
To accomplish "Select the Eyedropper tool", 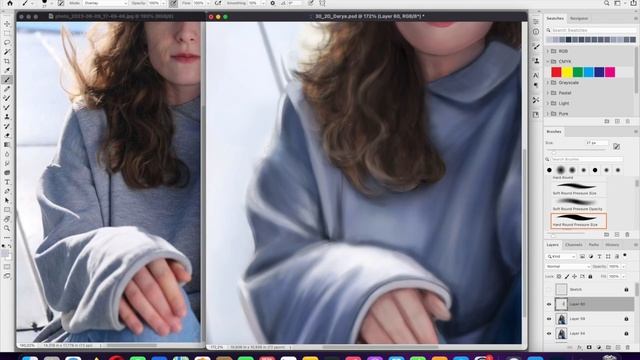I will coord(7,70).
